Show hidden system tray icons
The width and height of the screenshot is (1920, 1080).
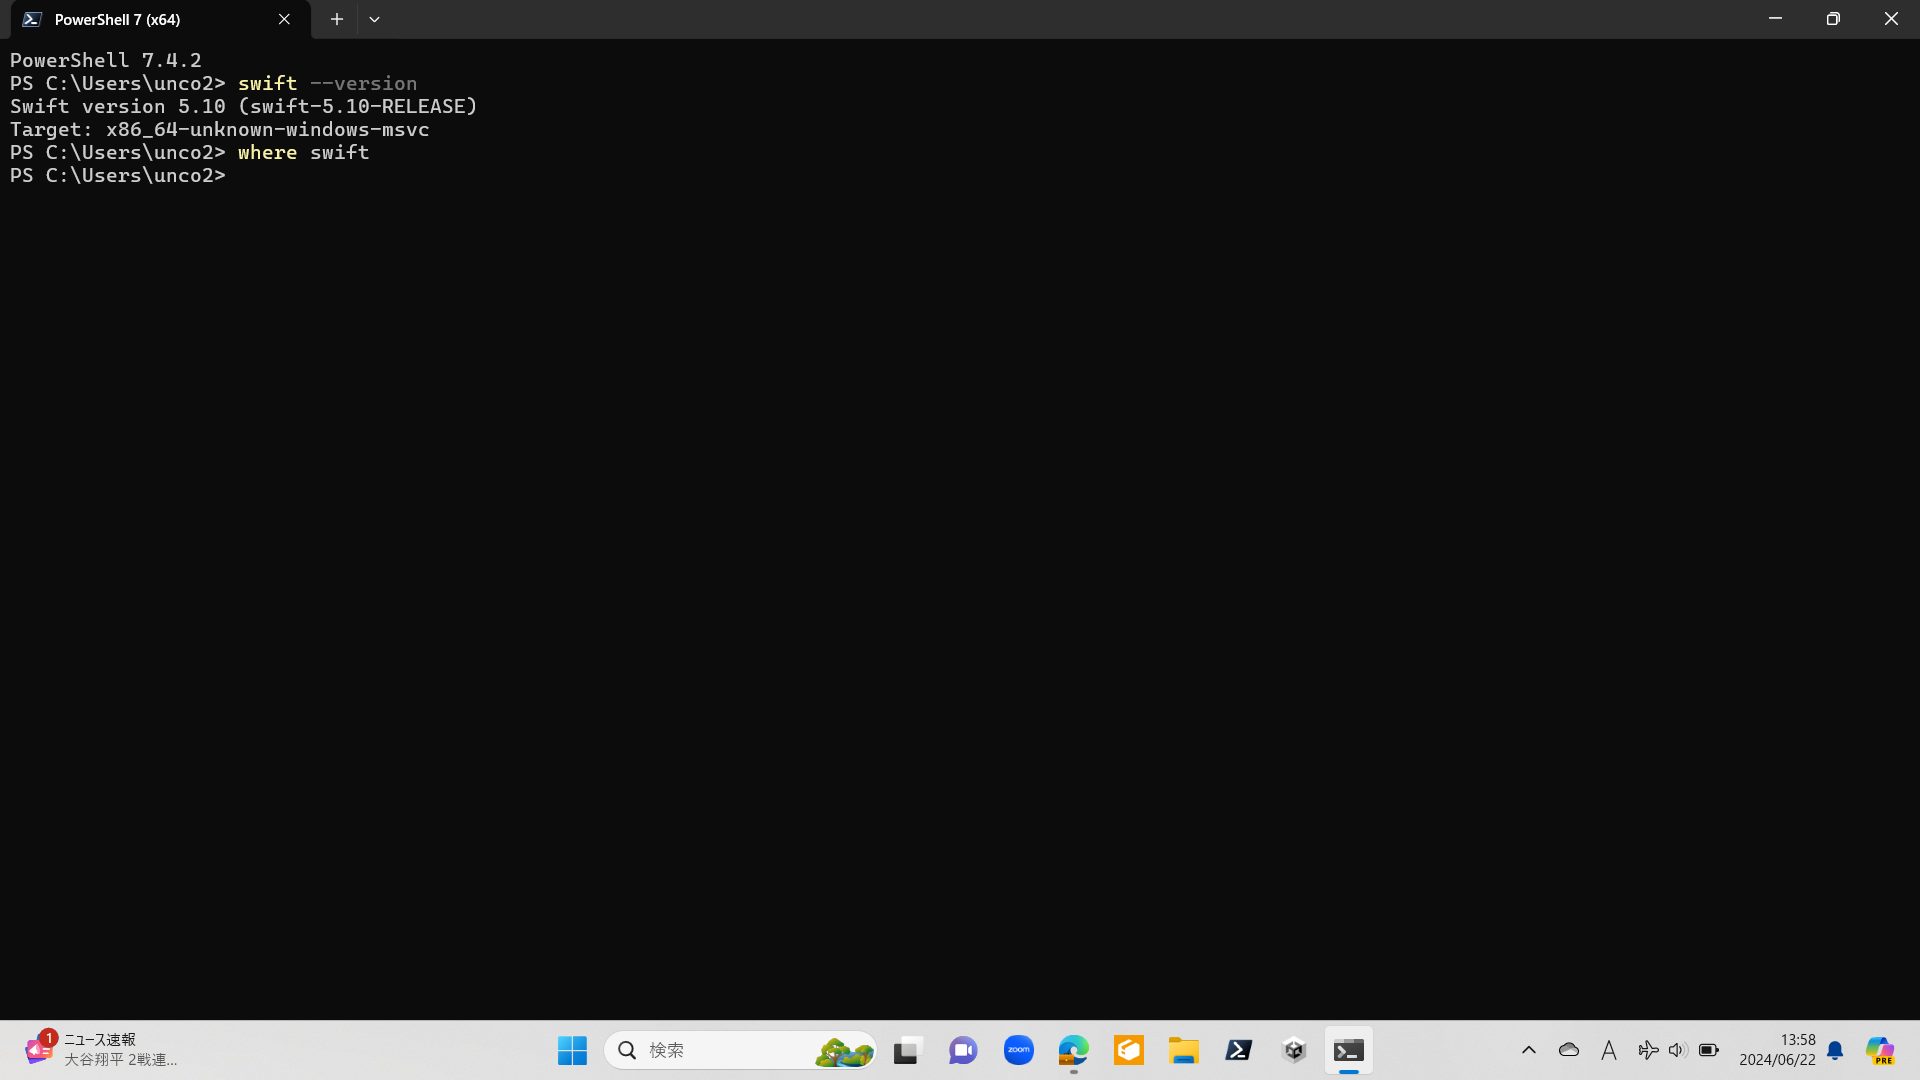pos(1529,1050)
